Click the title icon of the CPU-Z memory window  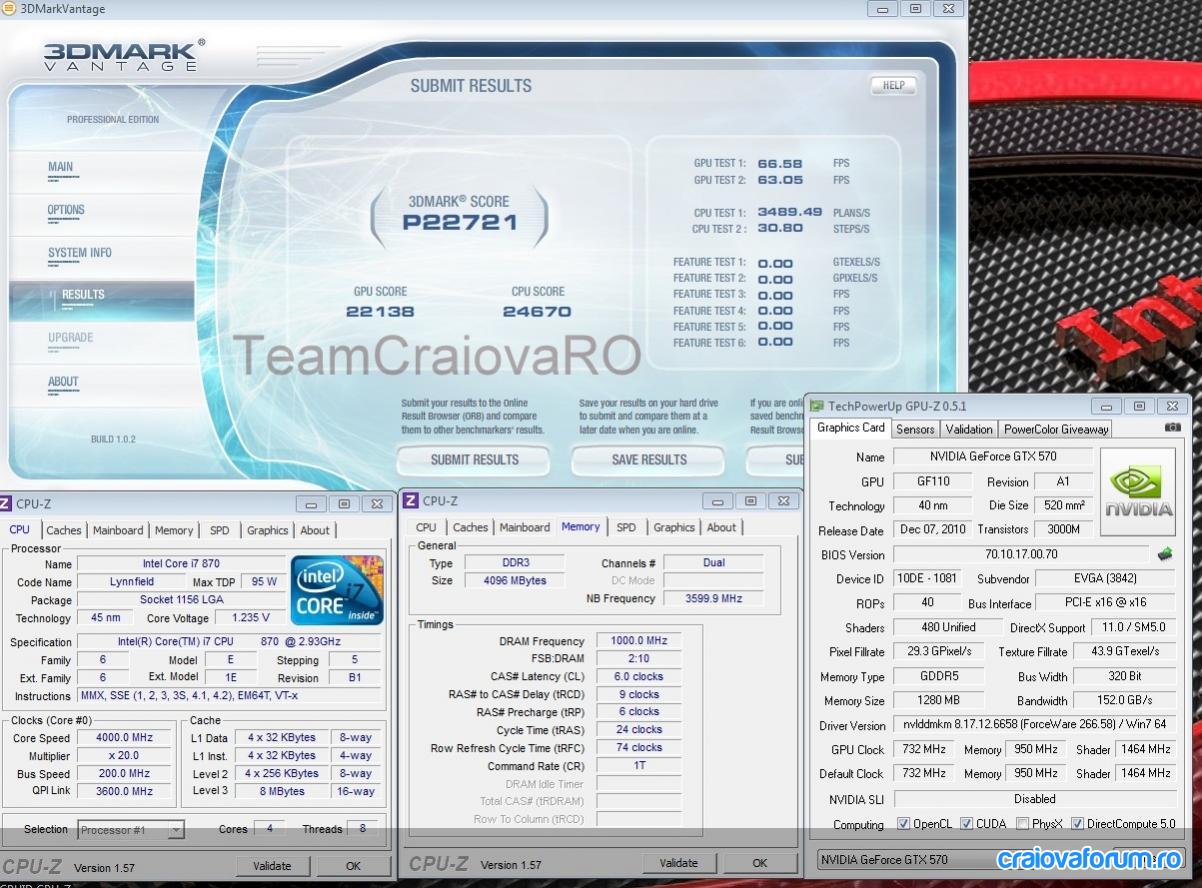[410, 500]
